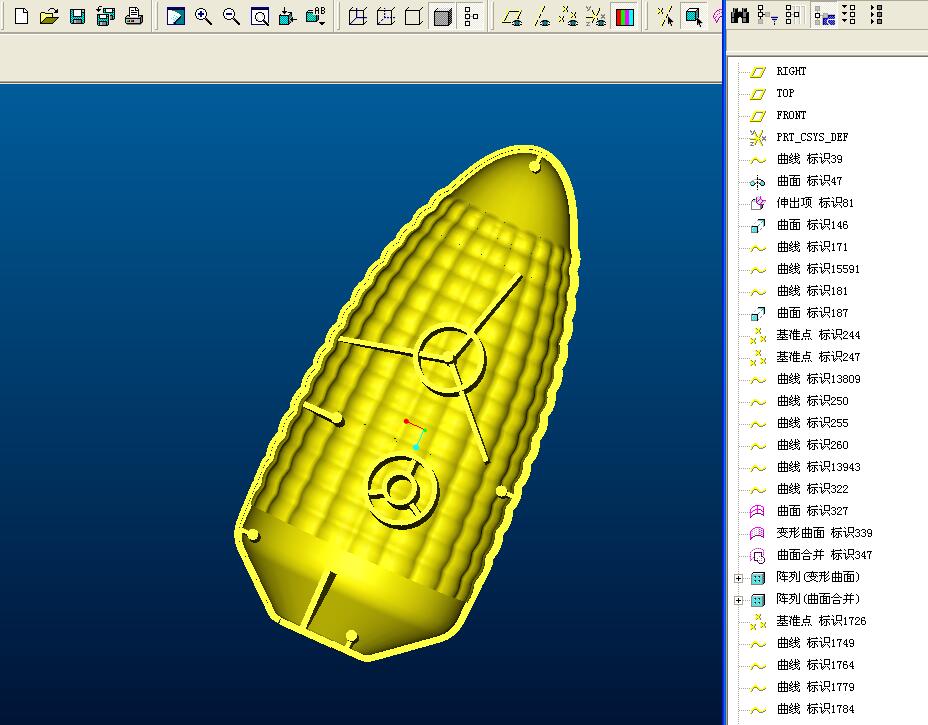Screen dimensions: 928x725
Task: Click the binoculars find icon in model tree
Action: [740, 15]
